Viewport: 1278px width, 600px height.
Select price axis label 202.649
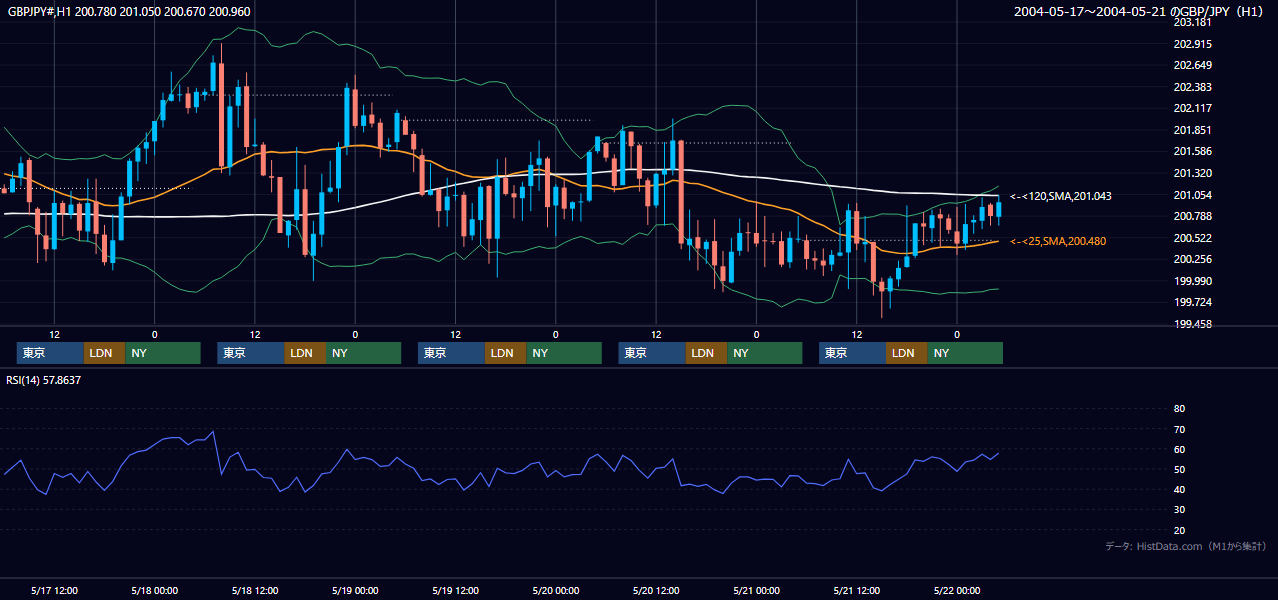pyautogui.click(x=1192, y=65)
